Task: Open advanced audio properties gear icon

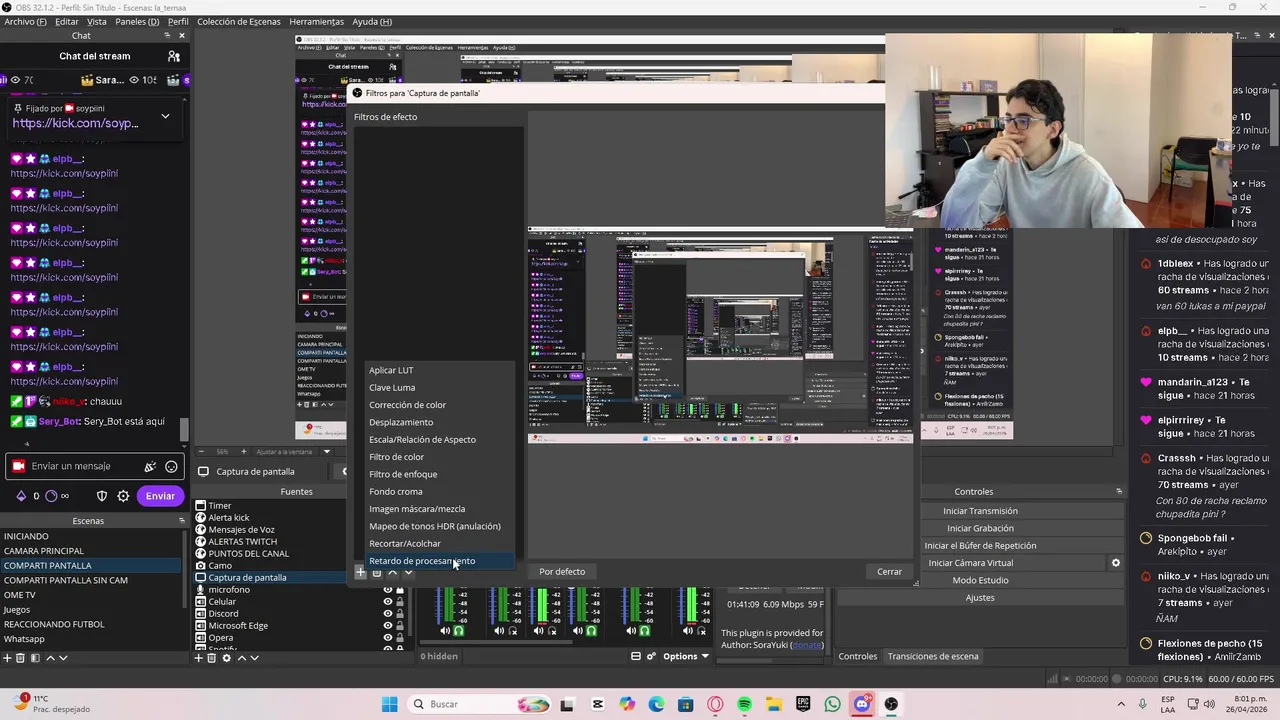Action: 651,656
